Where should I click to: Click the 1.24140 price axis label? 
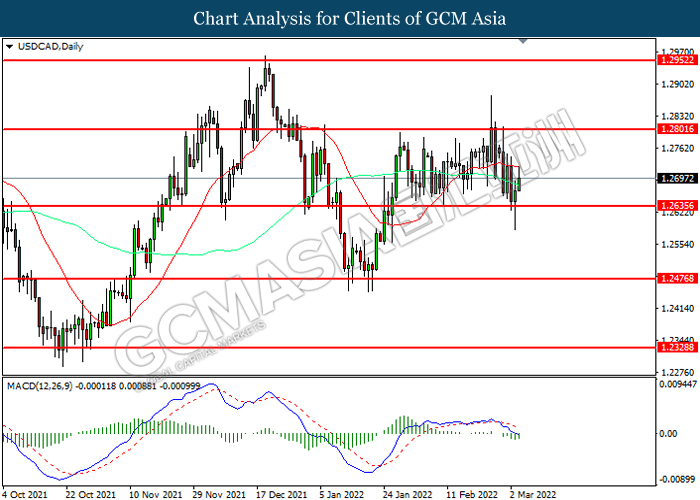coord(677,308)
